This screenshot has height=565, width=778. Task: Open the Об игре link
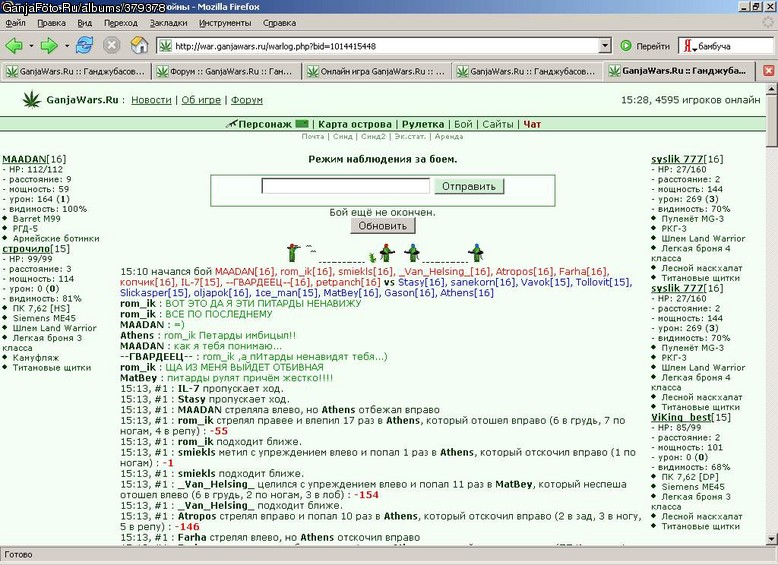[x=201, y=100]
